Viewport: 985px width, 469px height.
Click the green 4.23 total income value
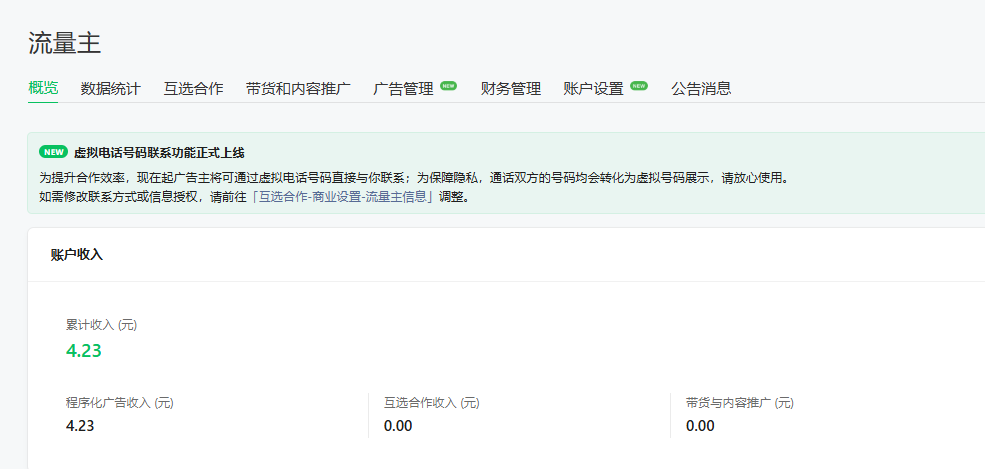[x=84, y=350]
